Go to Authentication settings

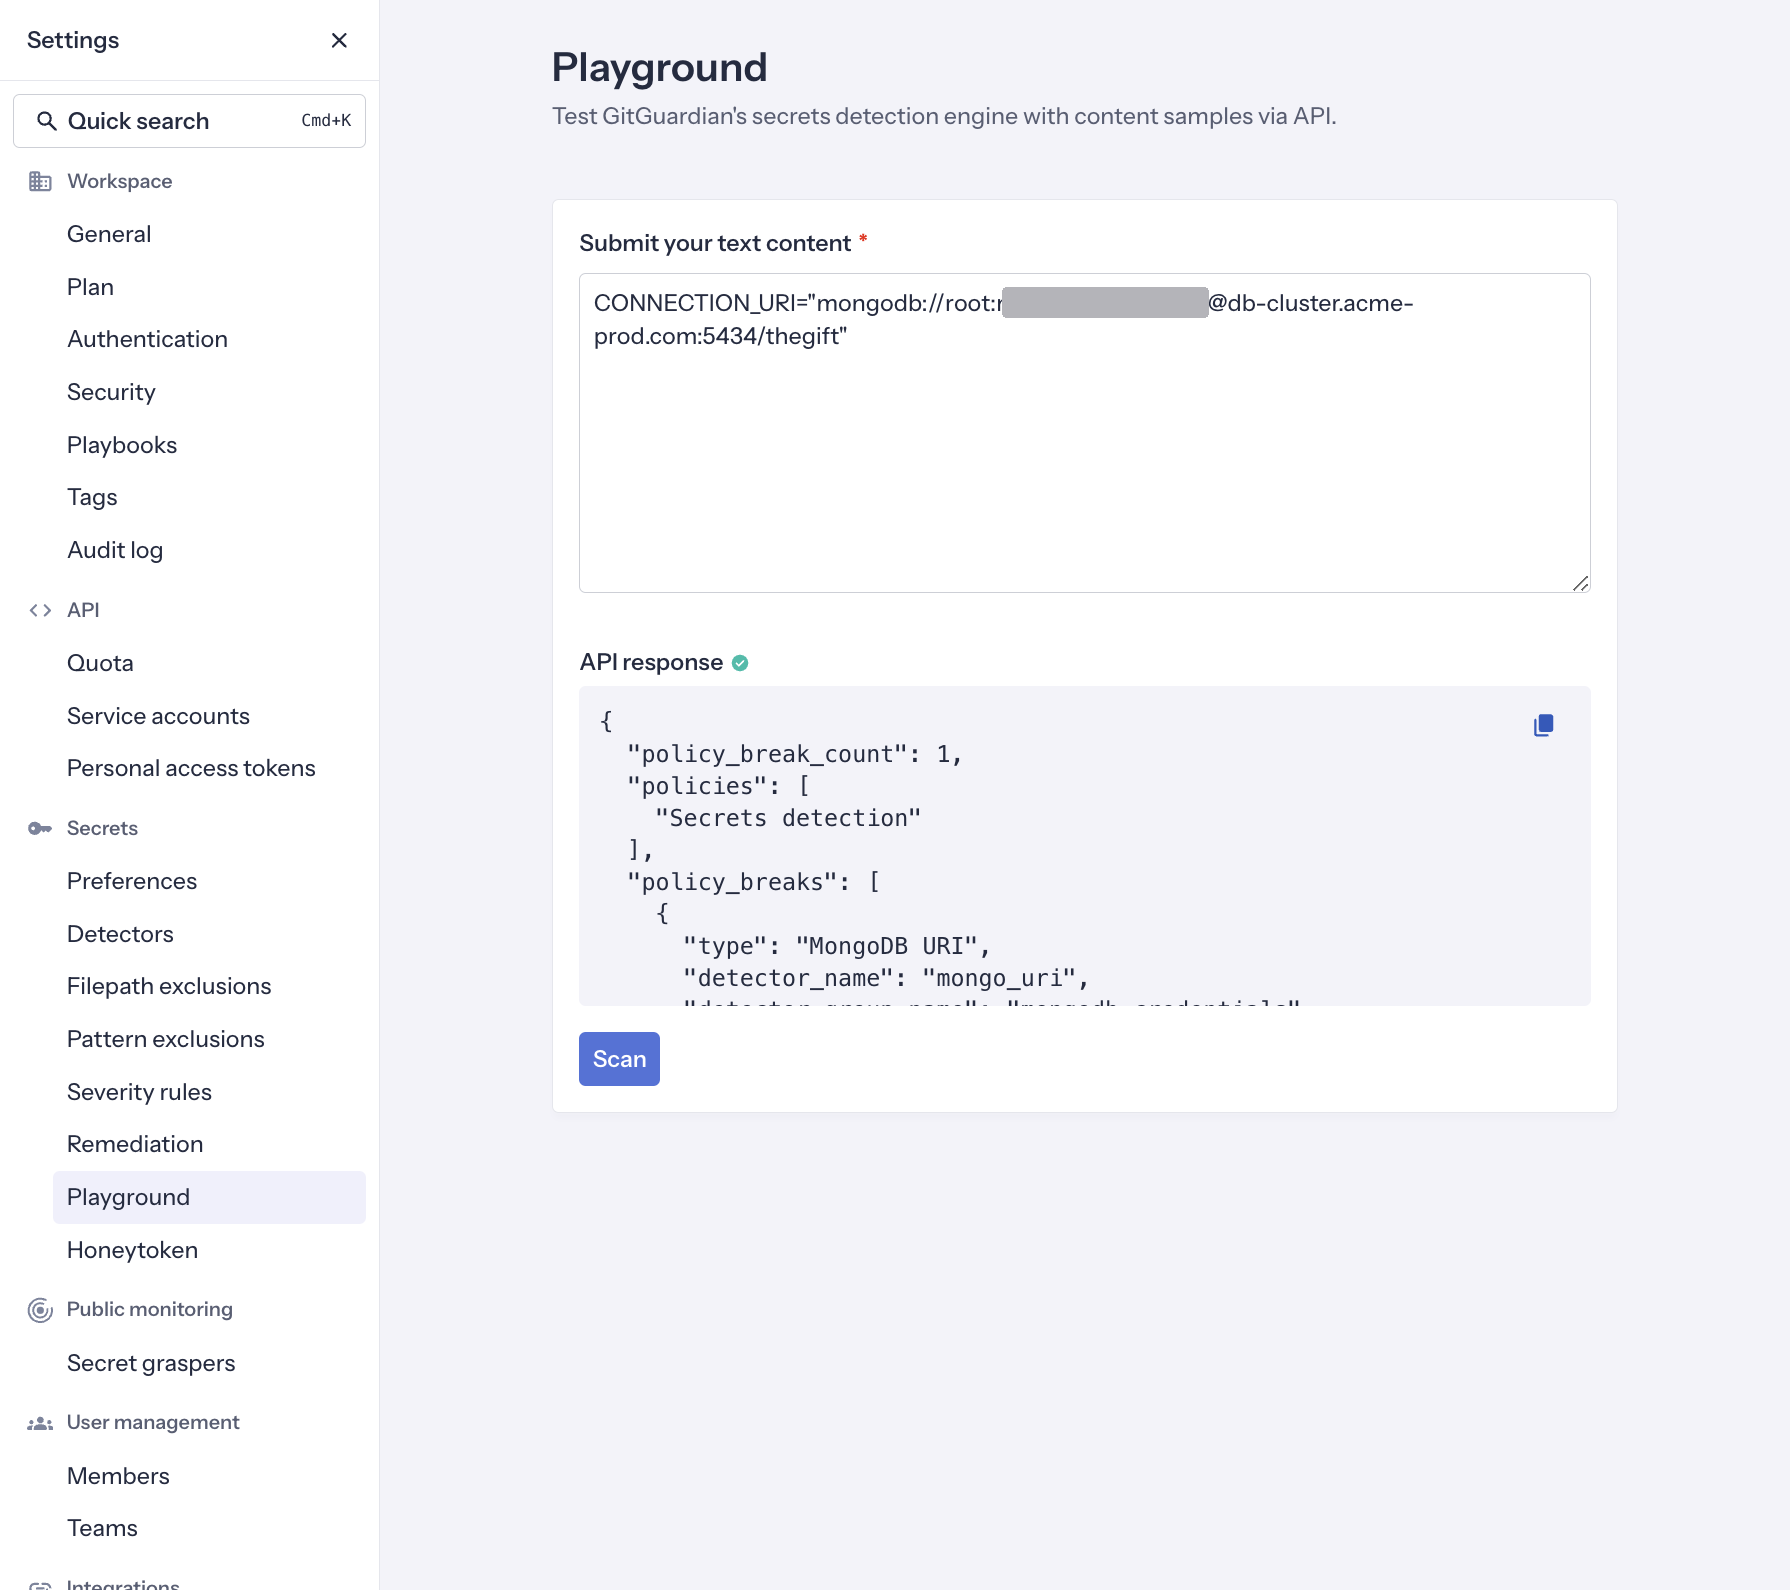(x=147, y=339)
